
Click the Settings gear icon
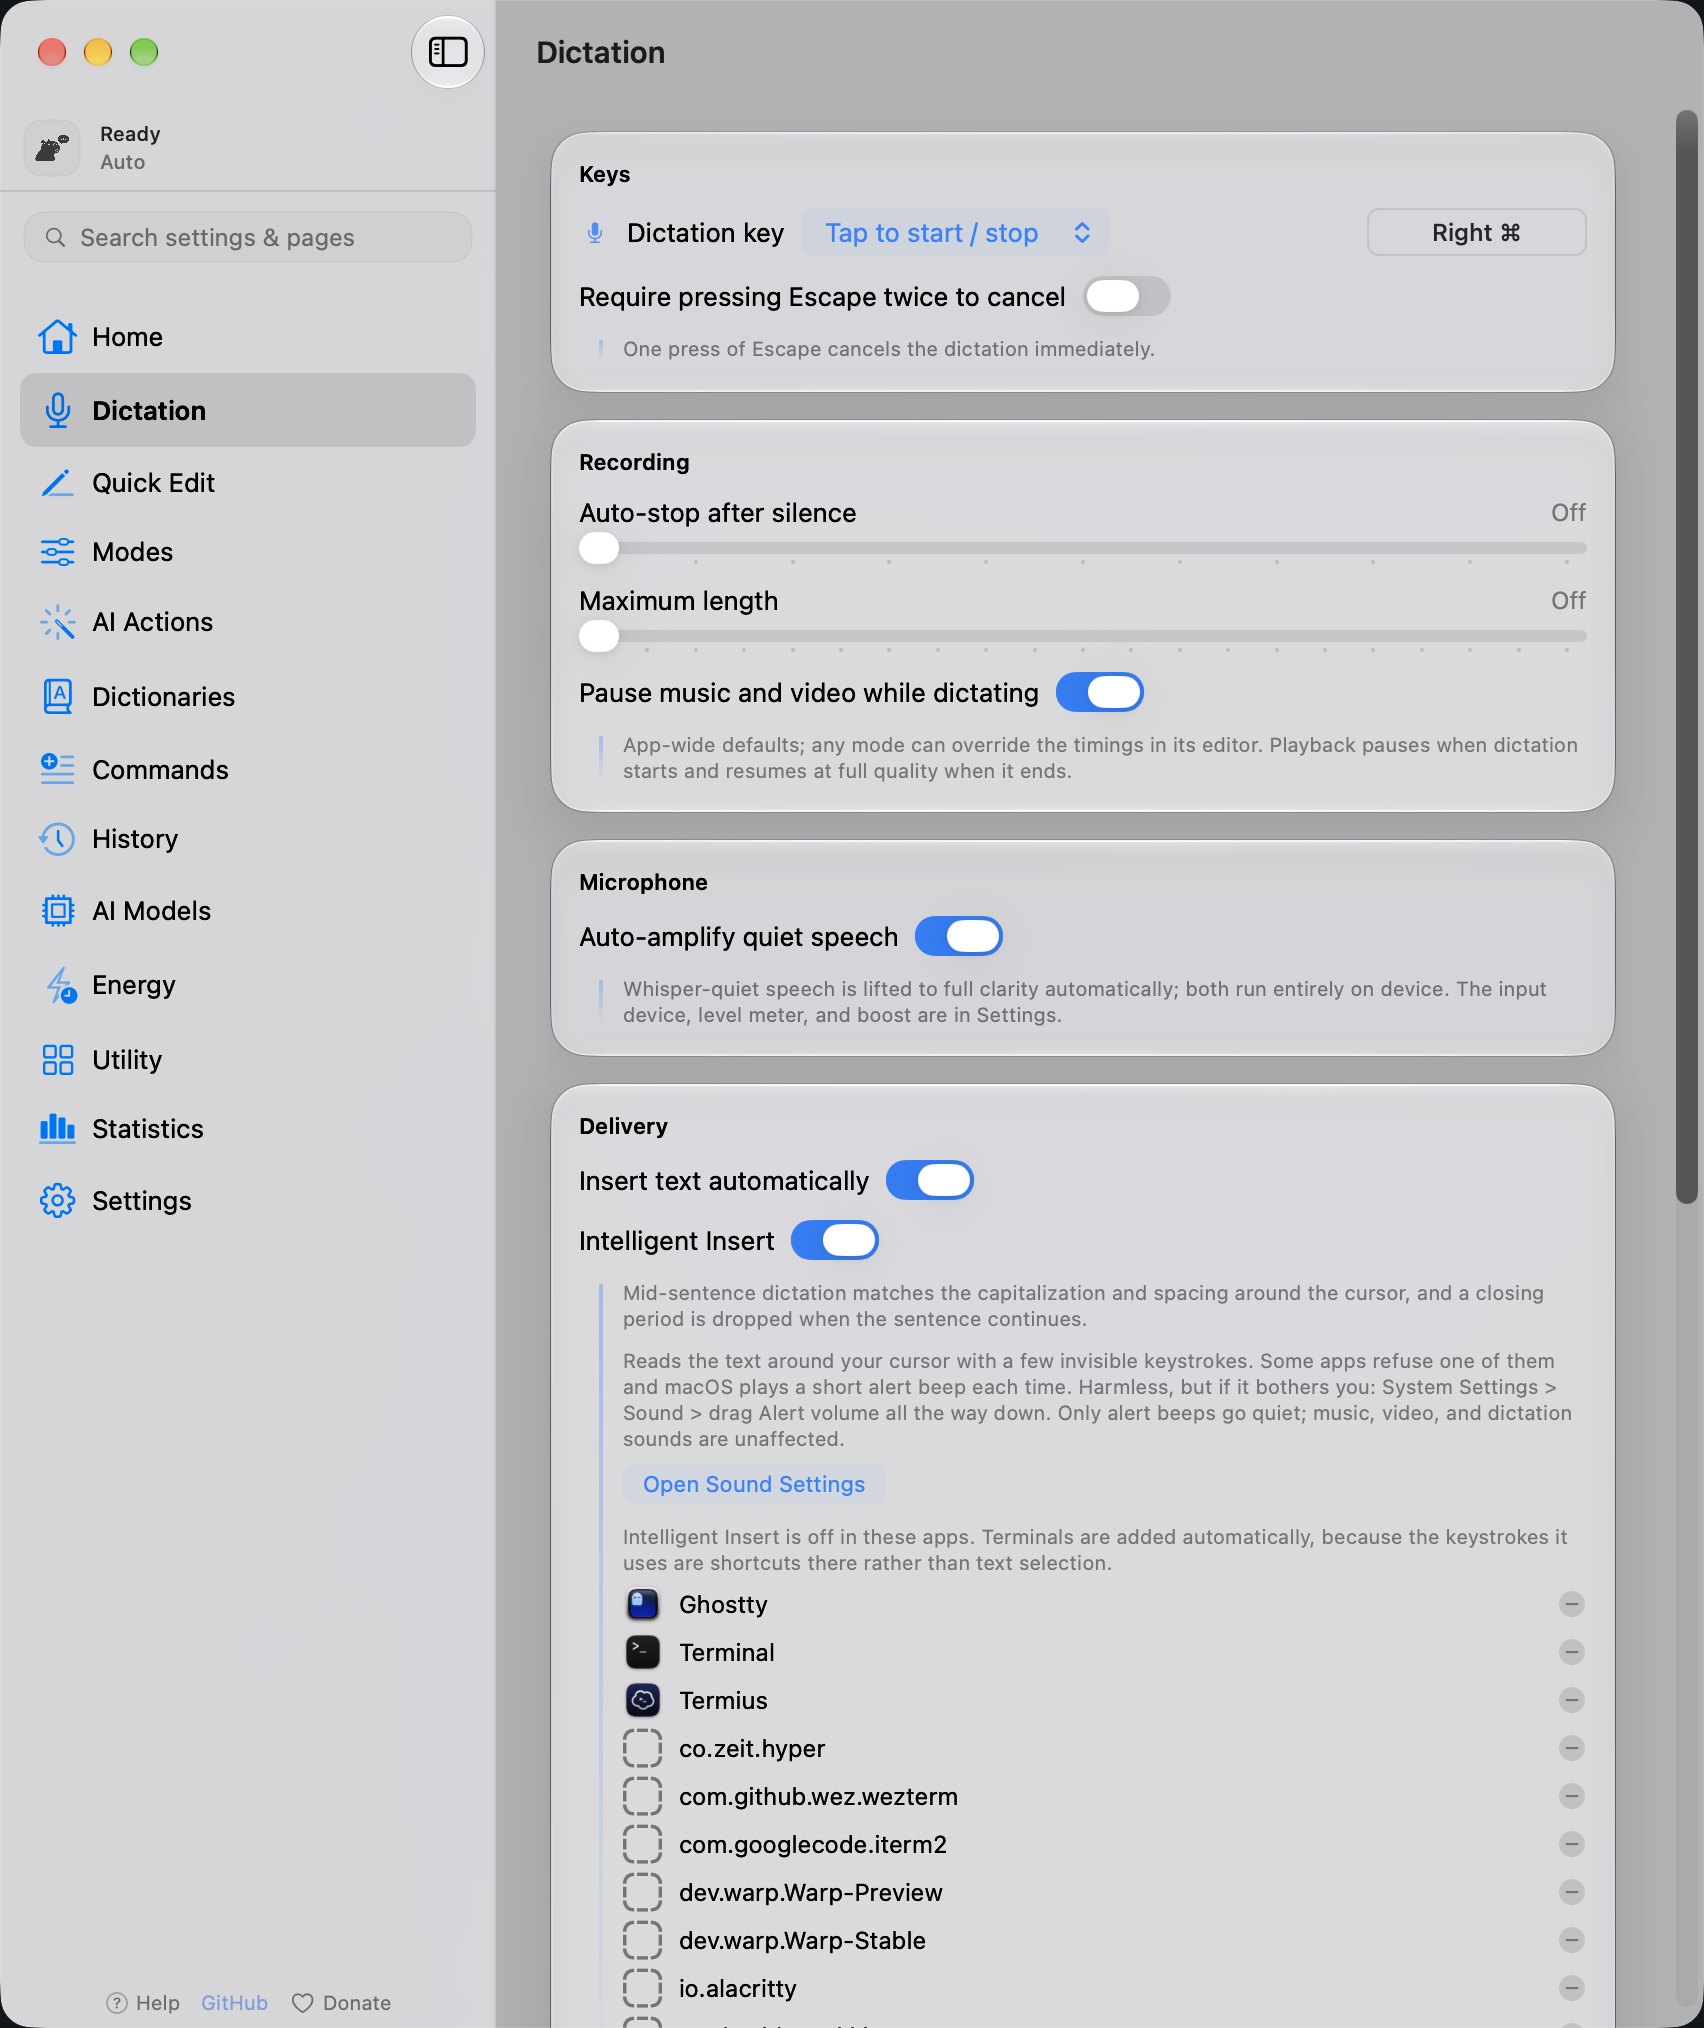click(57, 1200)
